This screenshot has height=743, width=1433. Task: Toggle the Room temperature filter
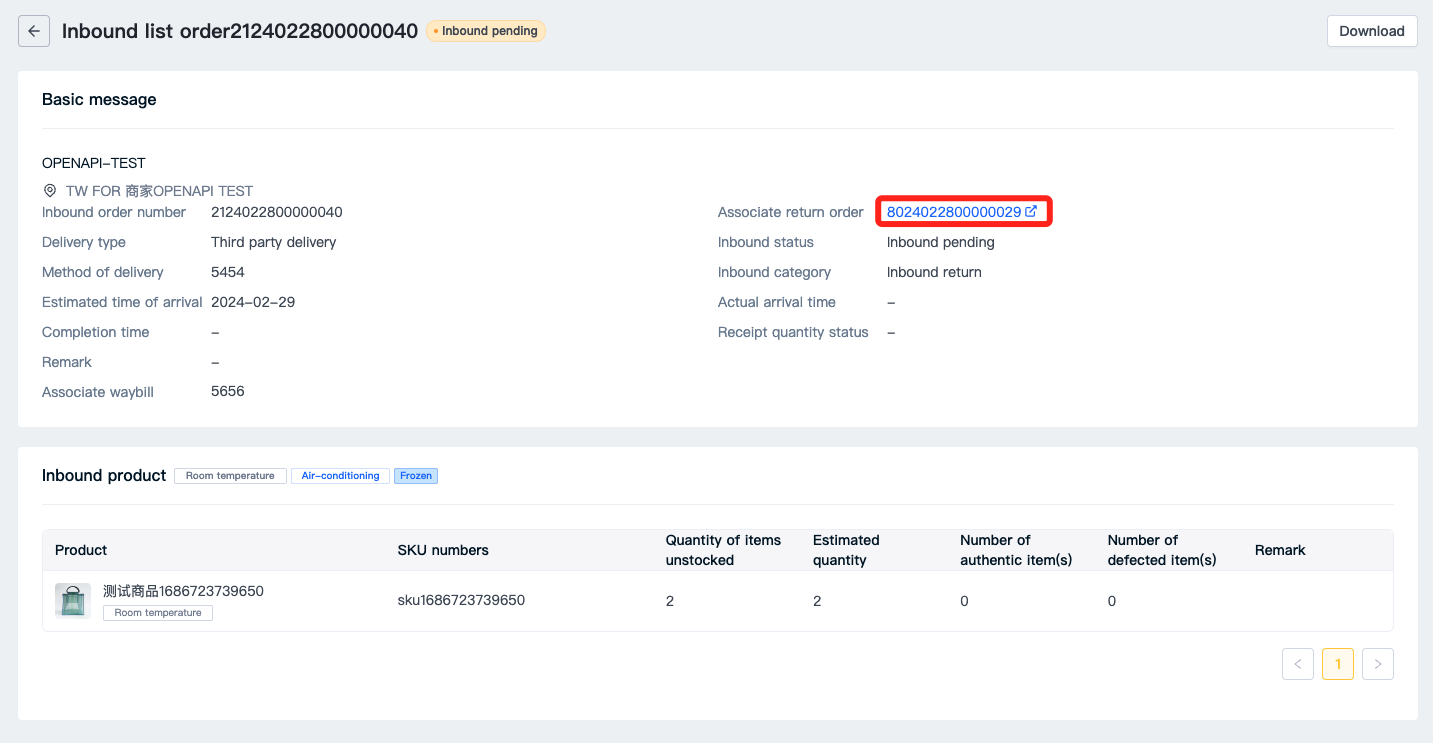[229, 475]
